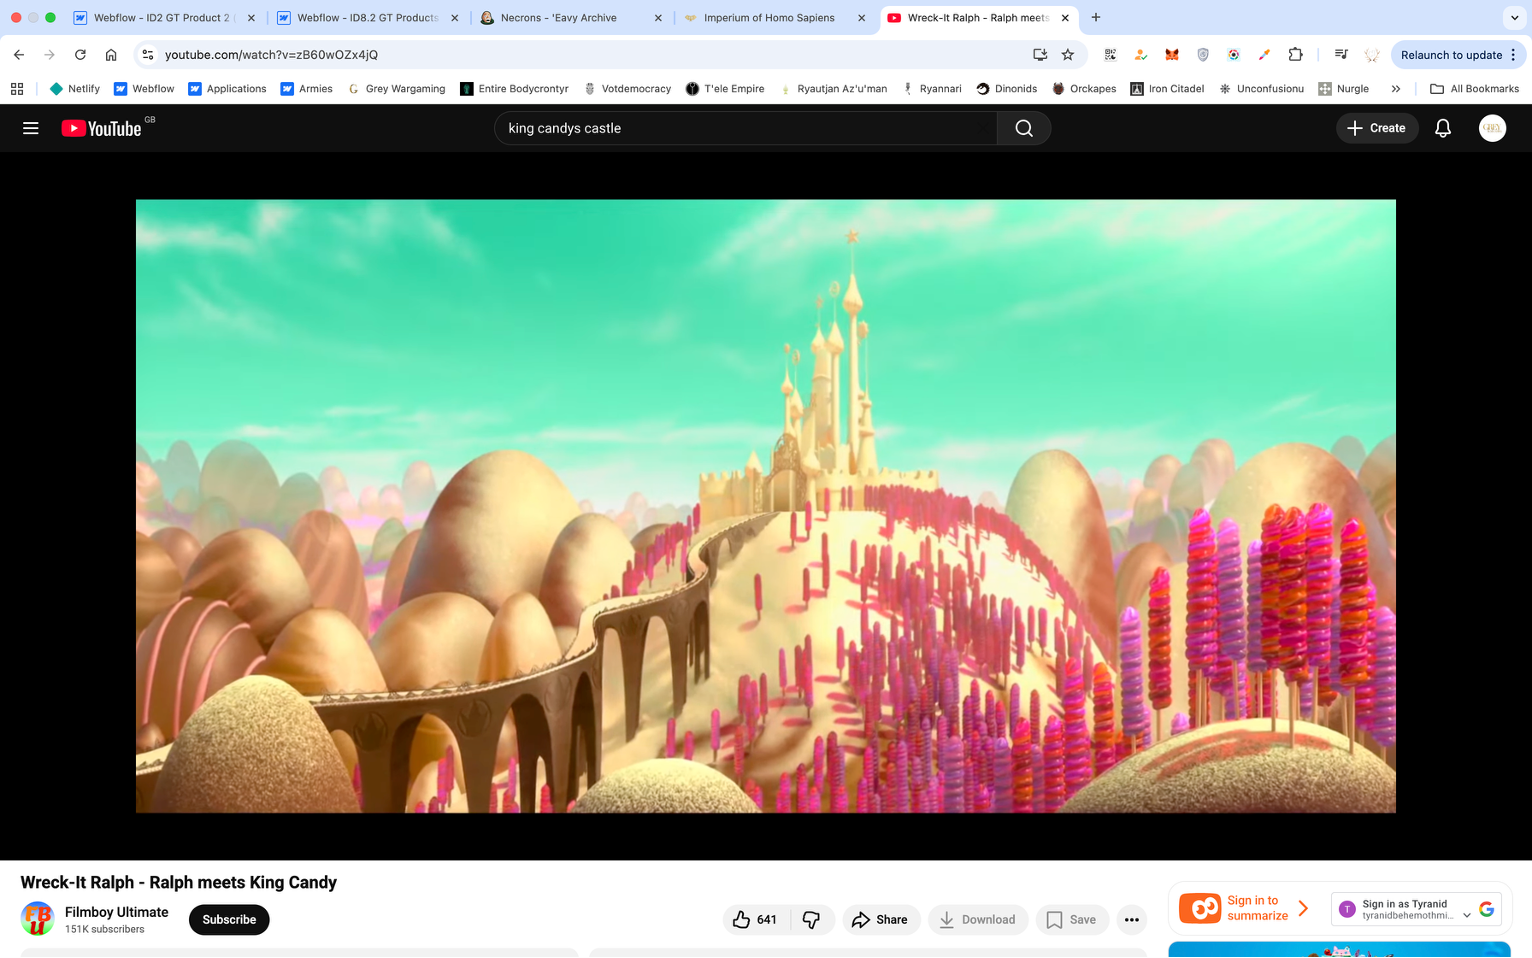This screenshot has height=958, width=1532.
Task: Open the Armies bookmark
Action: point(306,89)
